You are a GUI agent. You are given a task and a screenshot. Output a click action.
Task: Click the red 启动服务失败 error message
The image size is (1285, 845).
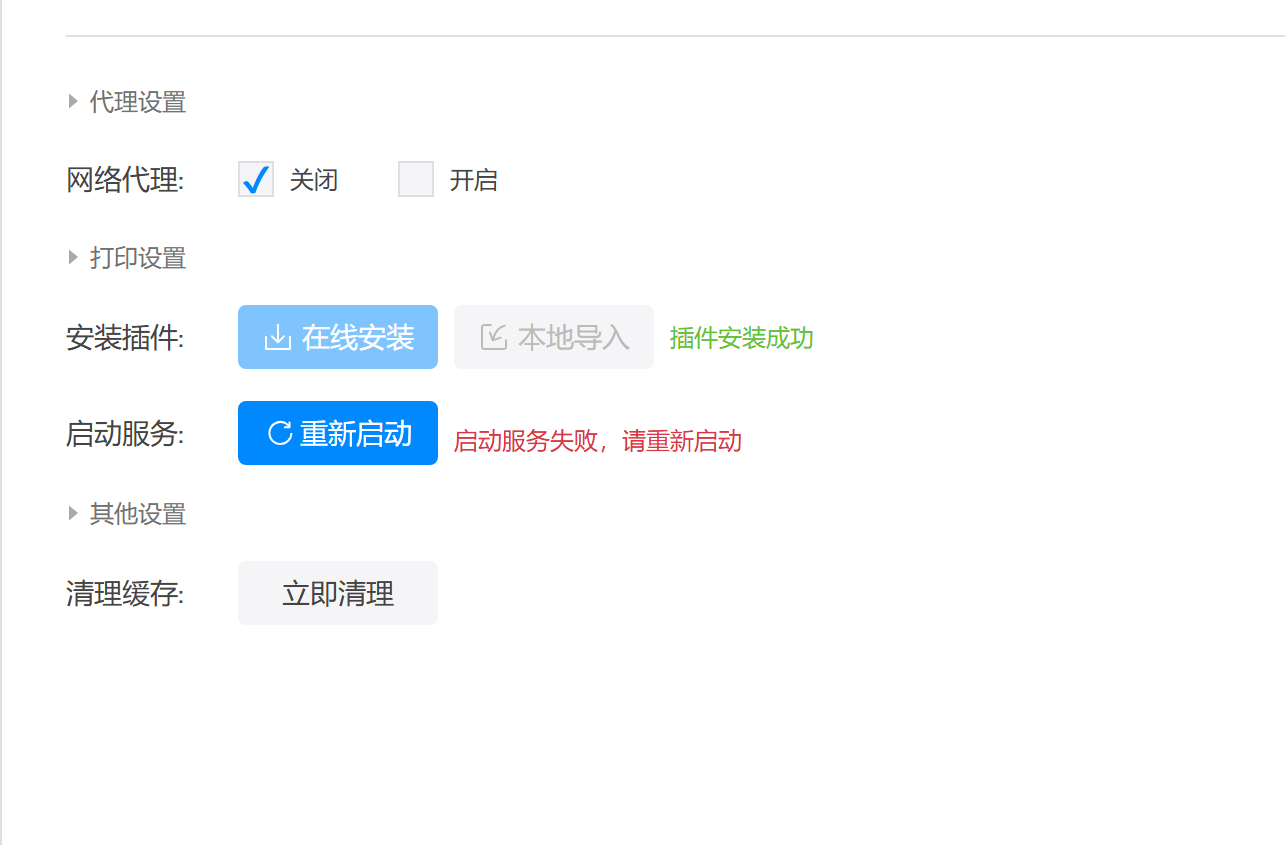tap(598, 441)
